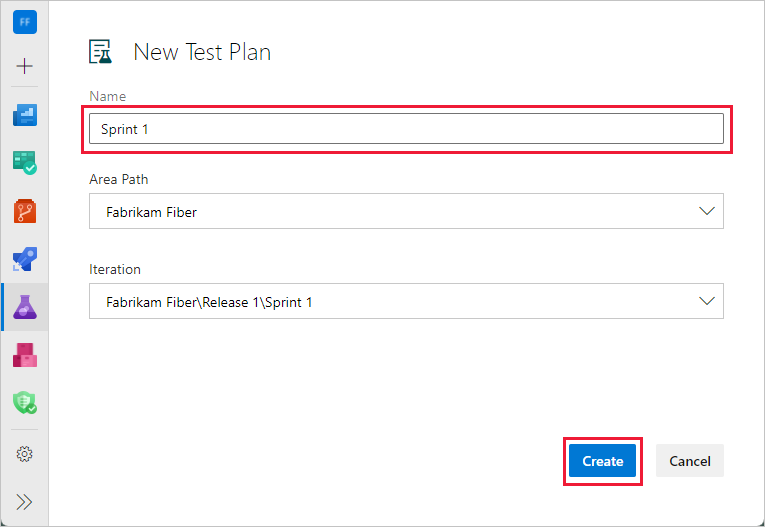
Task: Open Project settings gear icon
Action: 25,454
